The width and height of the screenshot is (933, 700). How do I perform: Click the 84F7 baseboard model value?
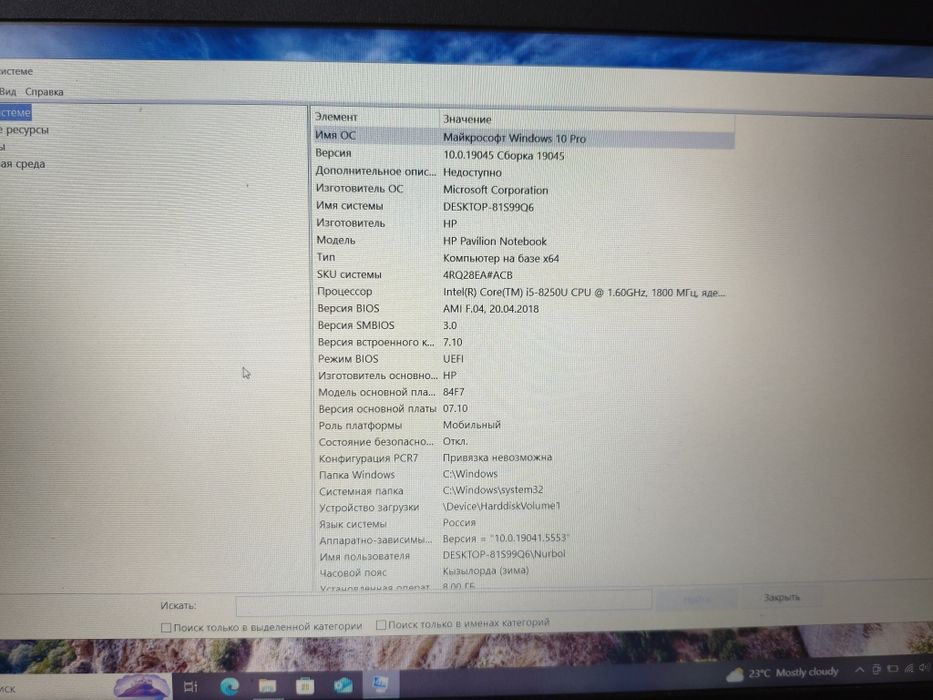(453, 392)
